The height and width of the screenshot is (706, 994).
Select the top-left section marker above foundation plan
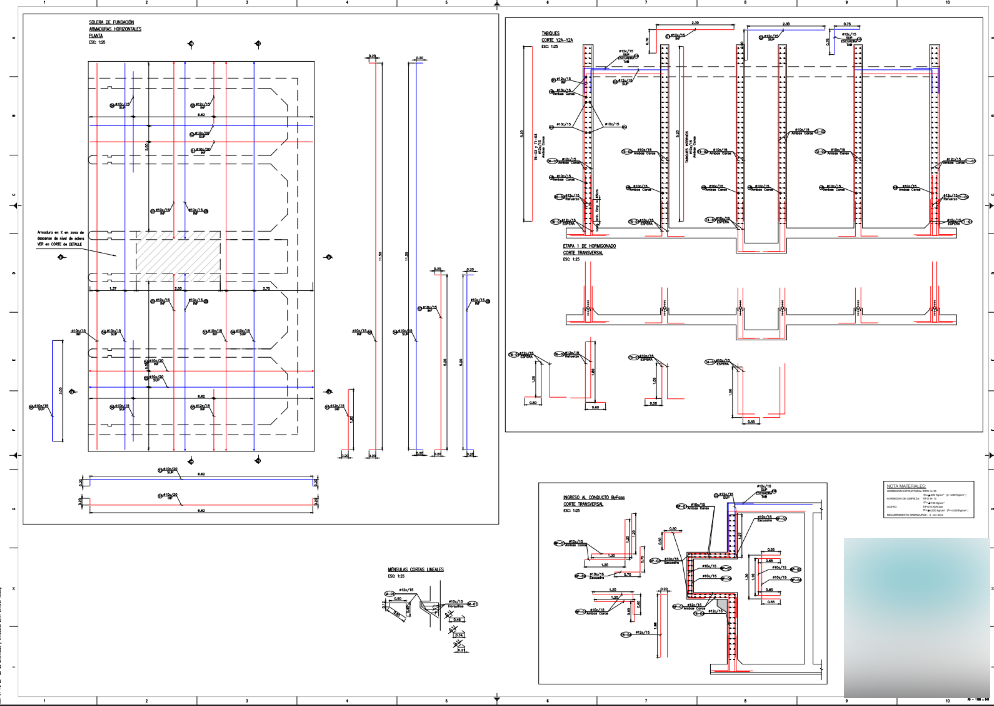tap(191, 44)
